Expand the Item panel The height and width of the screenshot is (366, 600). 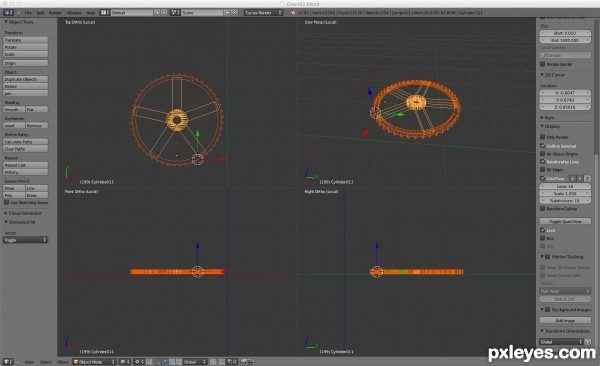coord(542,118)
